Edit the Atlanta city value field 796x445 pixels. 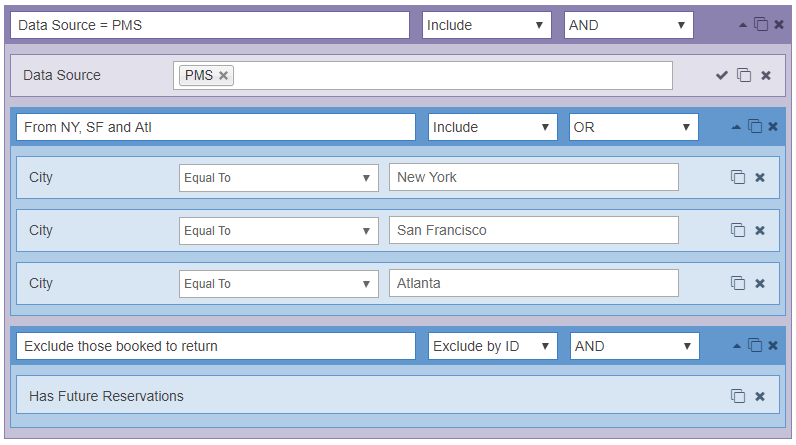pyautogui.click(x=534, y=283)
